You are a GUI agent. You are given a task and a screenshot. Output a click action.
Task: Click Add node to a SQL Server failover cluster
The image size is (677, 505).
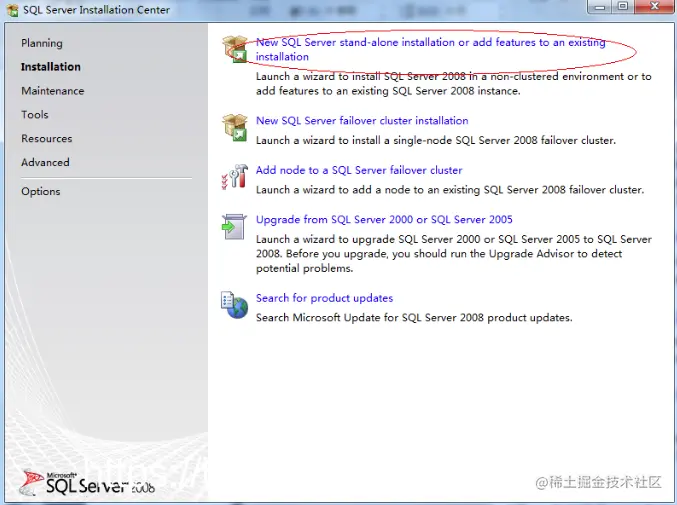tap(359, 170)
